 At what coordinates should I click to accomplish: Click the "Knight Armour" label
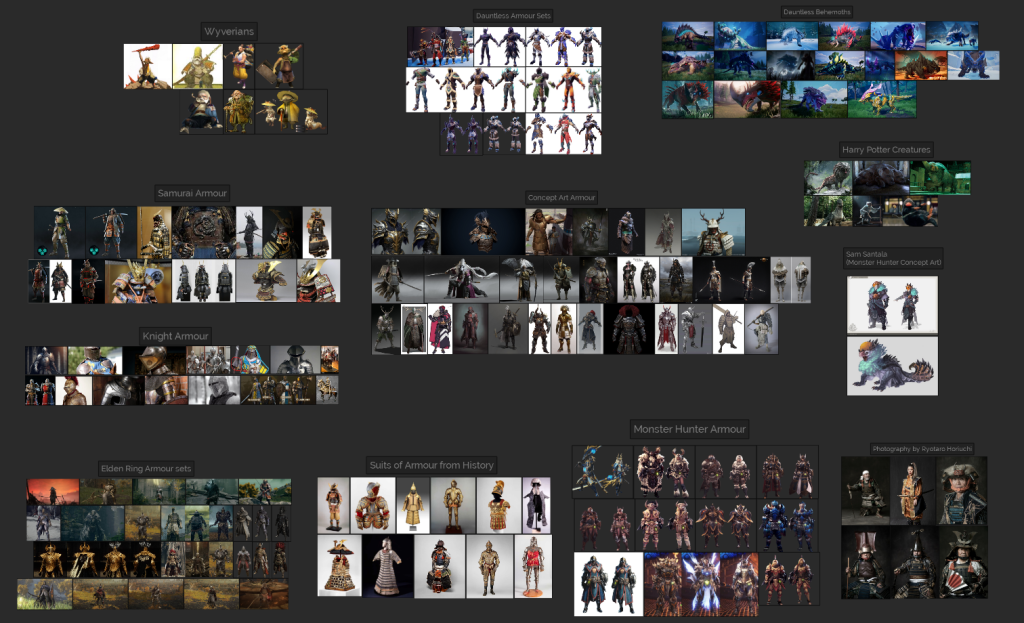(x=175, y=336)
